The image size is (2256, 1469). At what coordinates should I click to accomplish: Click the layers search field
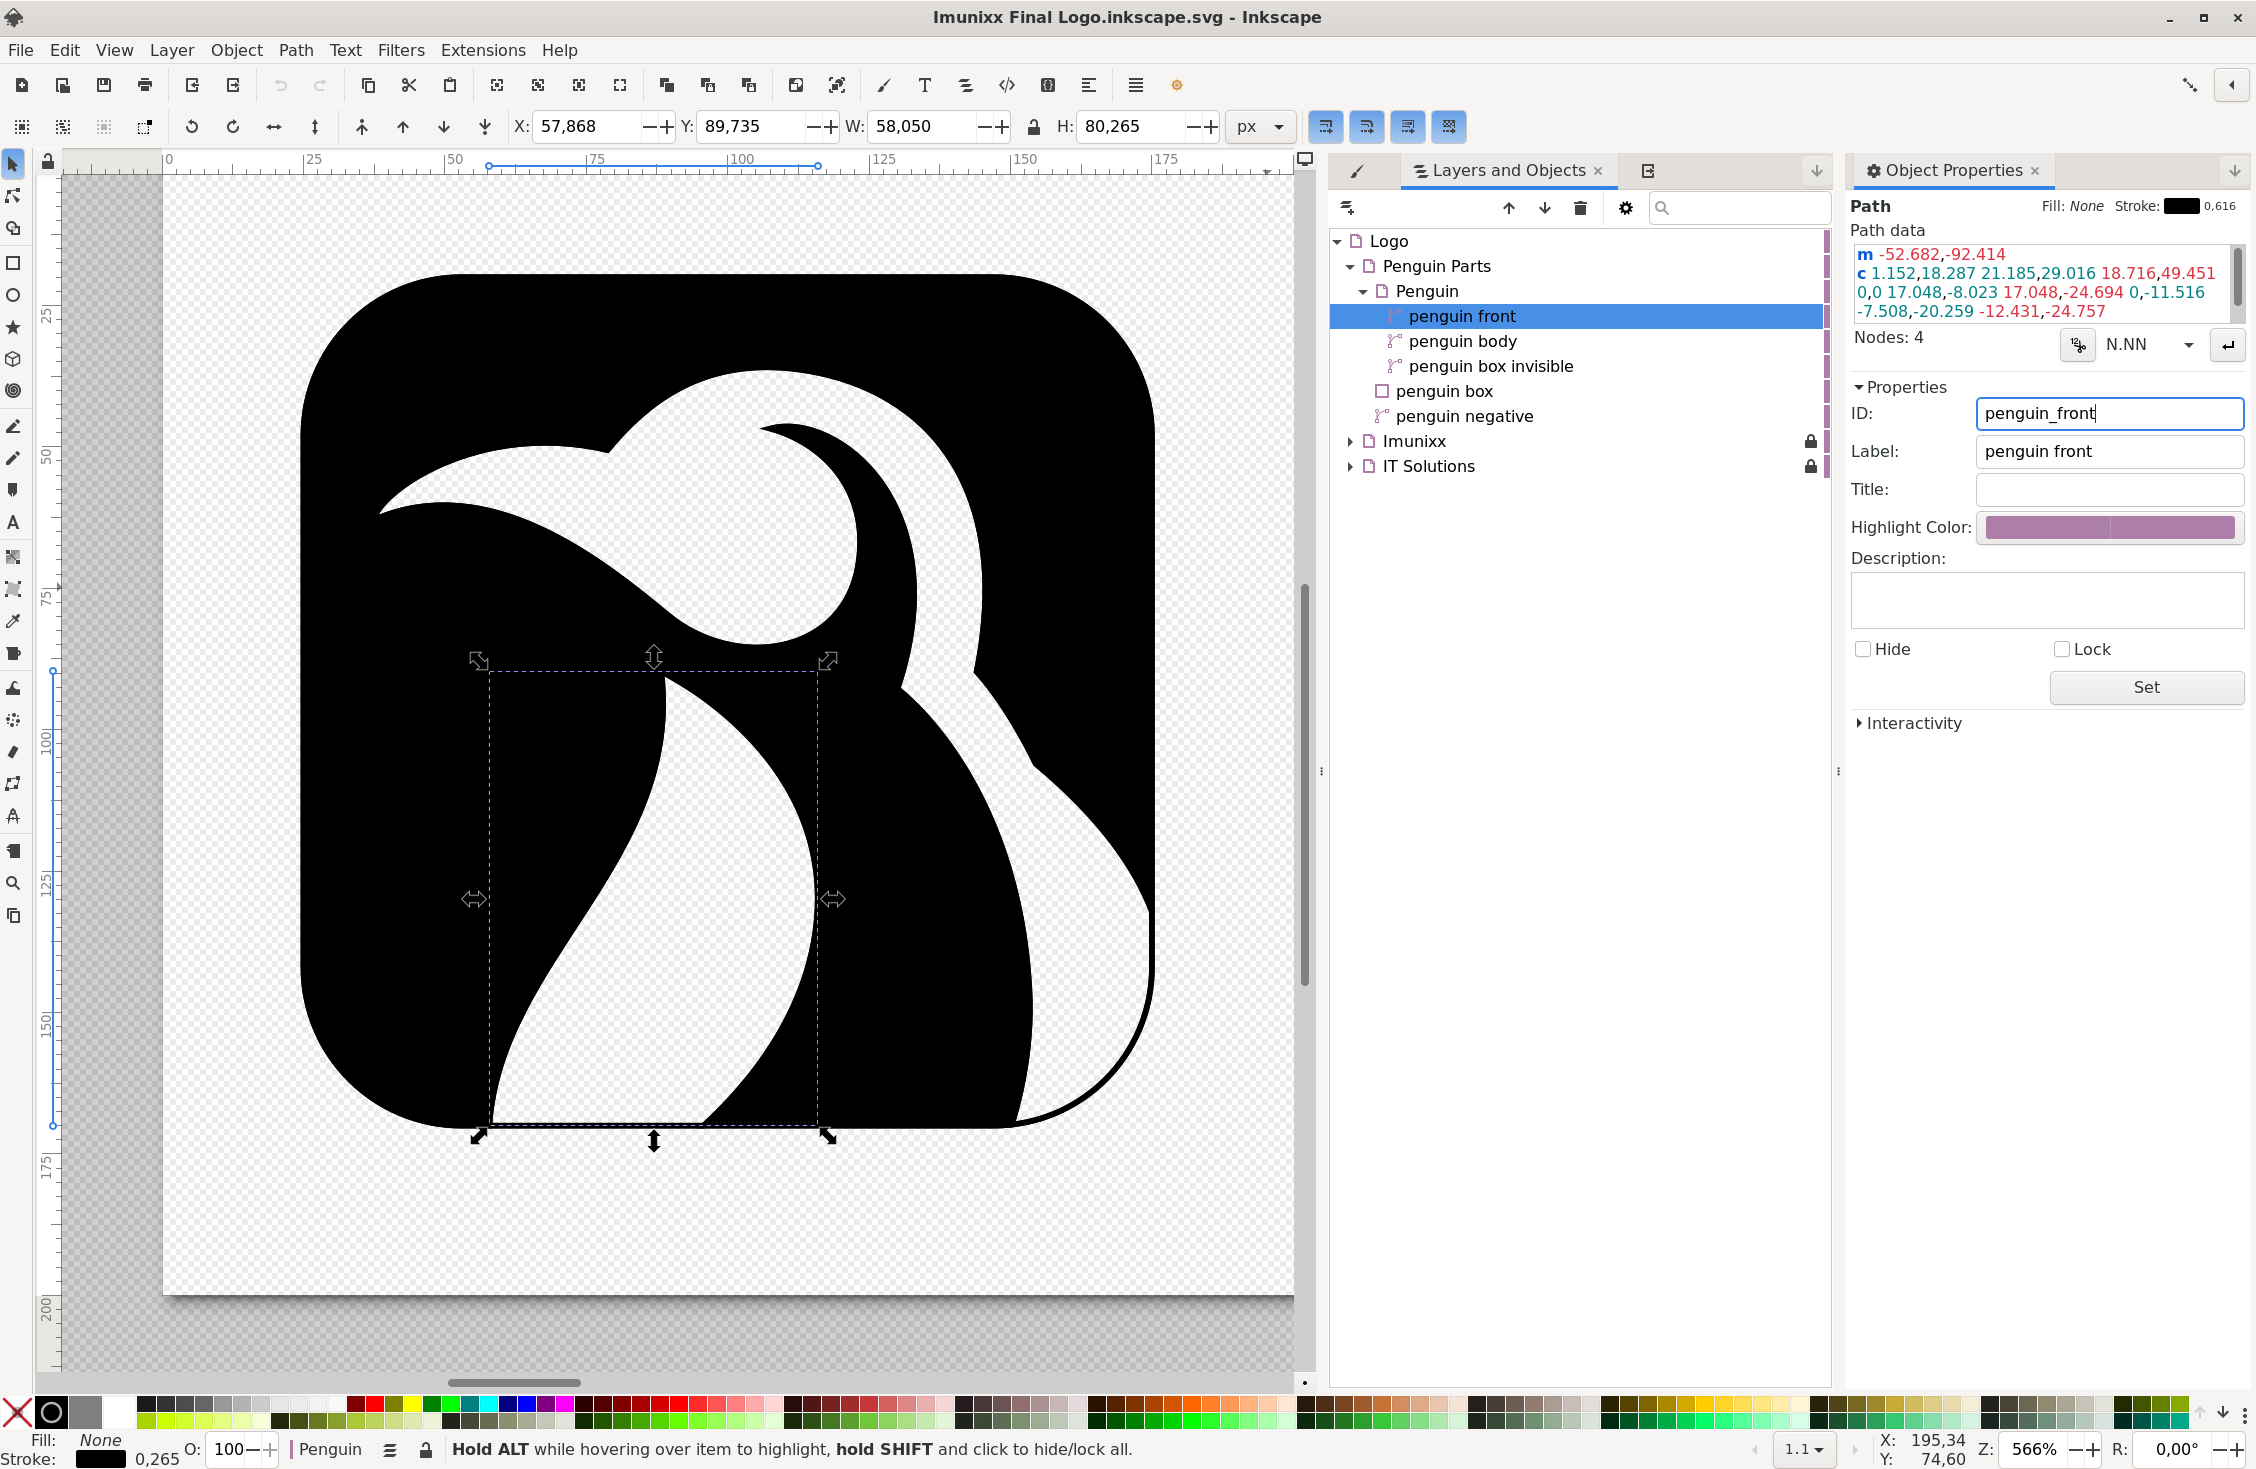1739,208
